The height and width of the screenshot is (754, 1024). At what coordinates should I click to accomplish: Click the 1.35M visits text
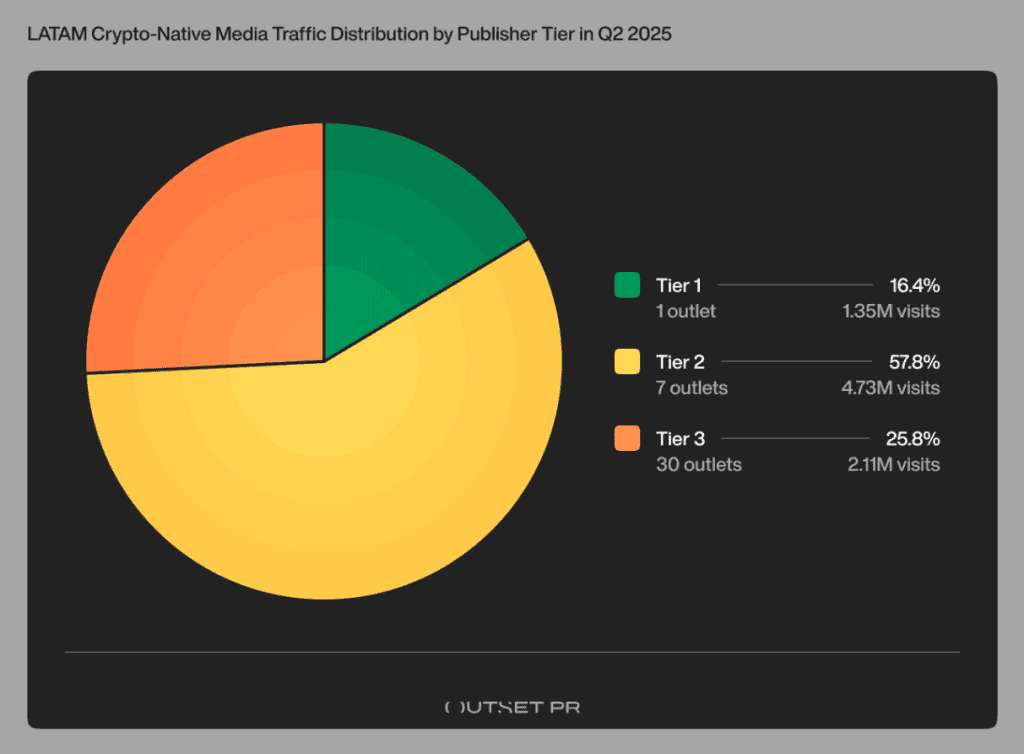891,311
